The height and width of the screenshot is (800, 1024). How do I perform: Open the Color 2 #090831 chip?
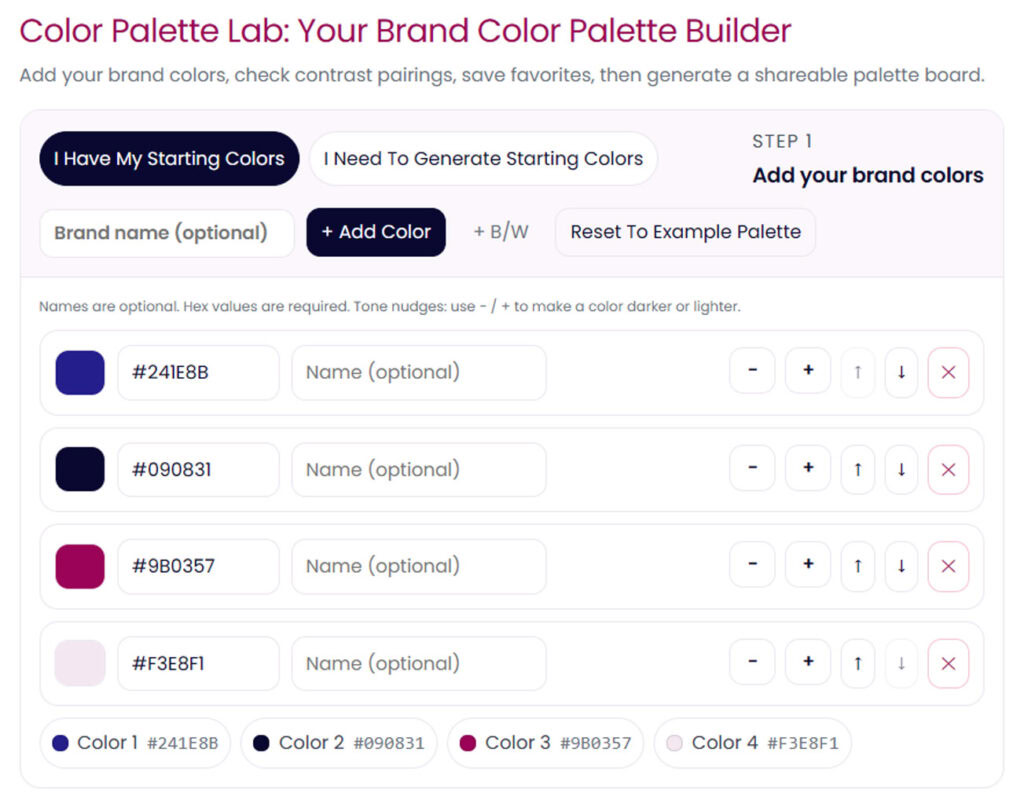(x=338, y=743)
